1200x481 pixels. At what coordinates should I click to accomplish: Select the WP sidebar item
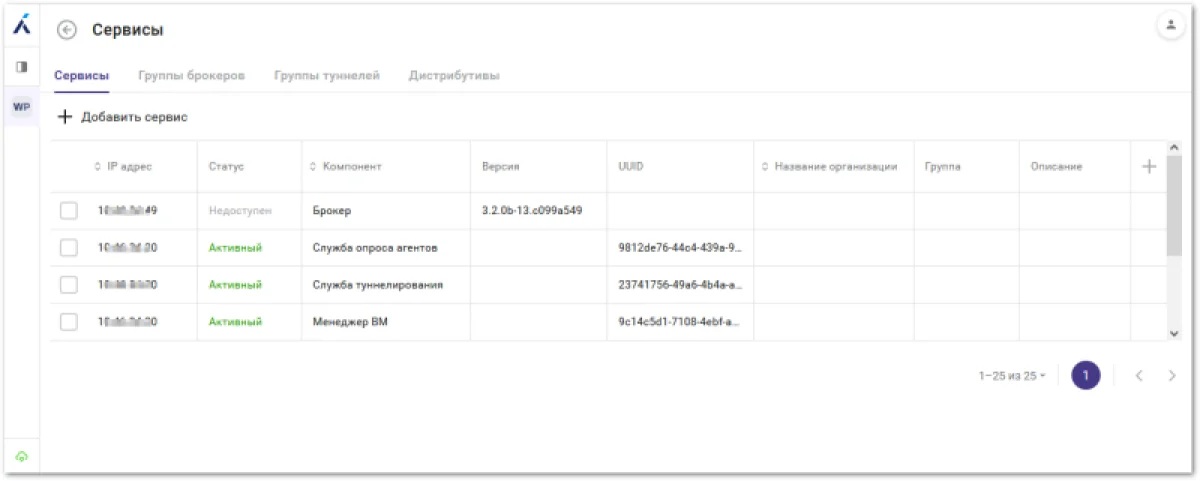pos(21,106)
